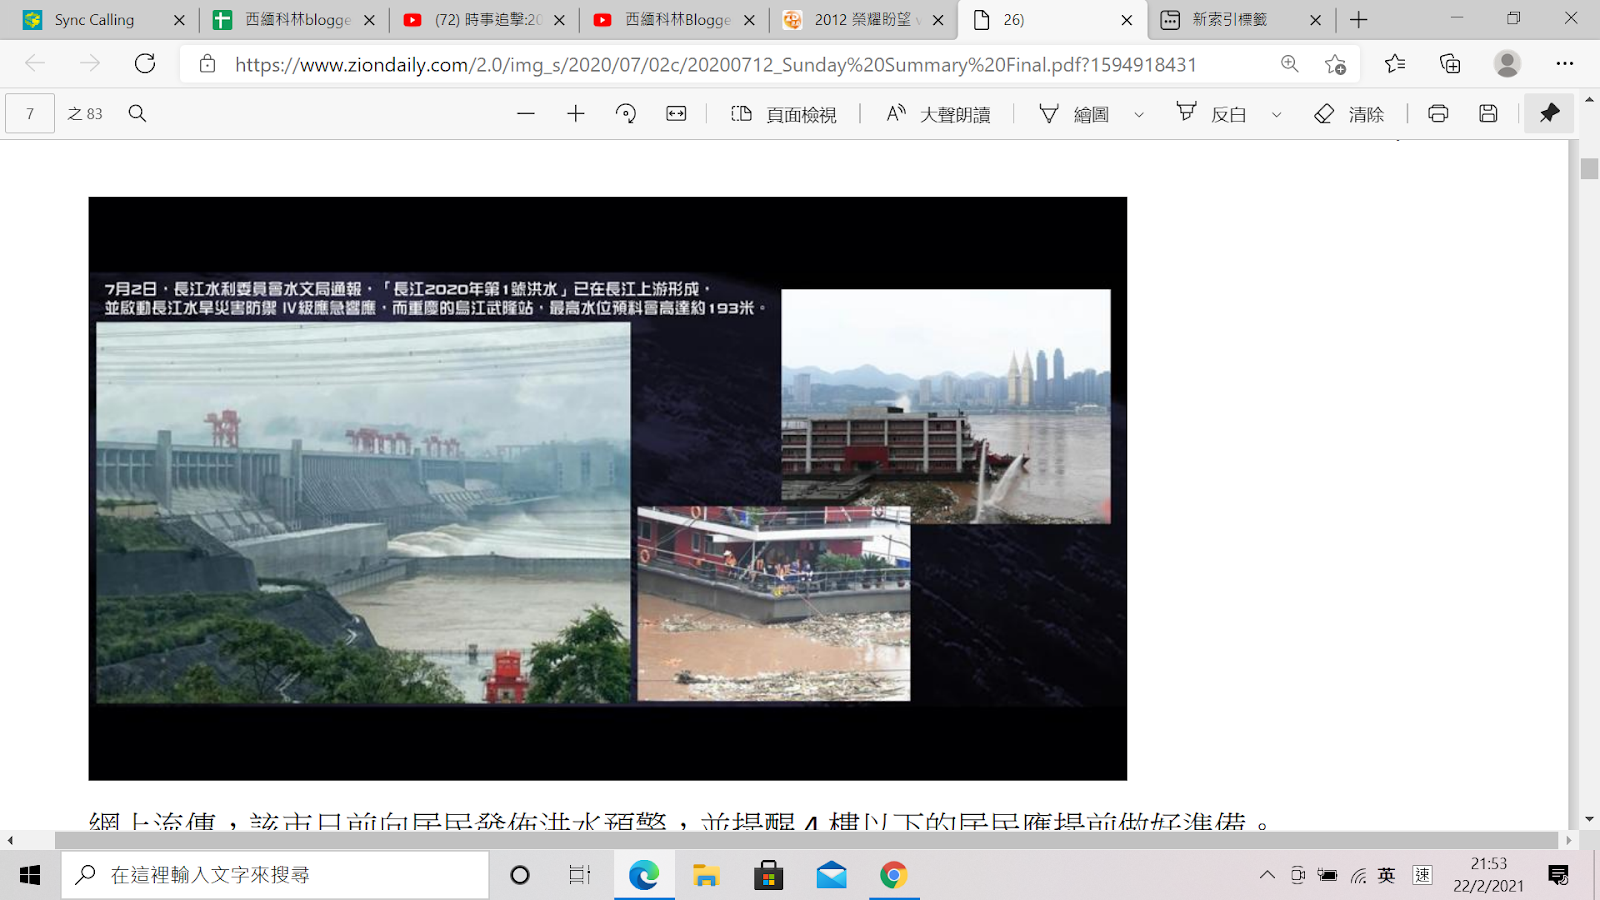Open File Explorer from taskbar
Screen dimensions: 1600x900
point(707,876)
